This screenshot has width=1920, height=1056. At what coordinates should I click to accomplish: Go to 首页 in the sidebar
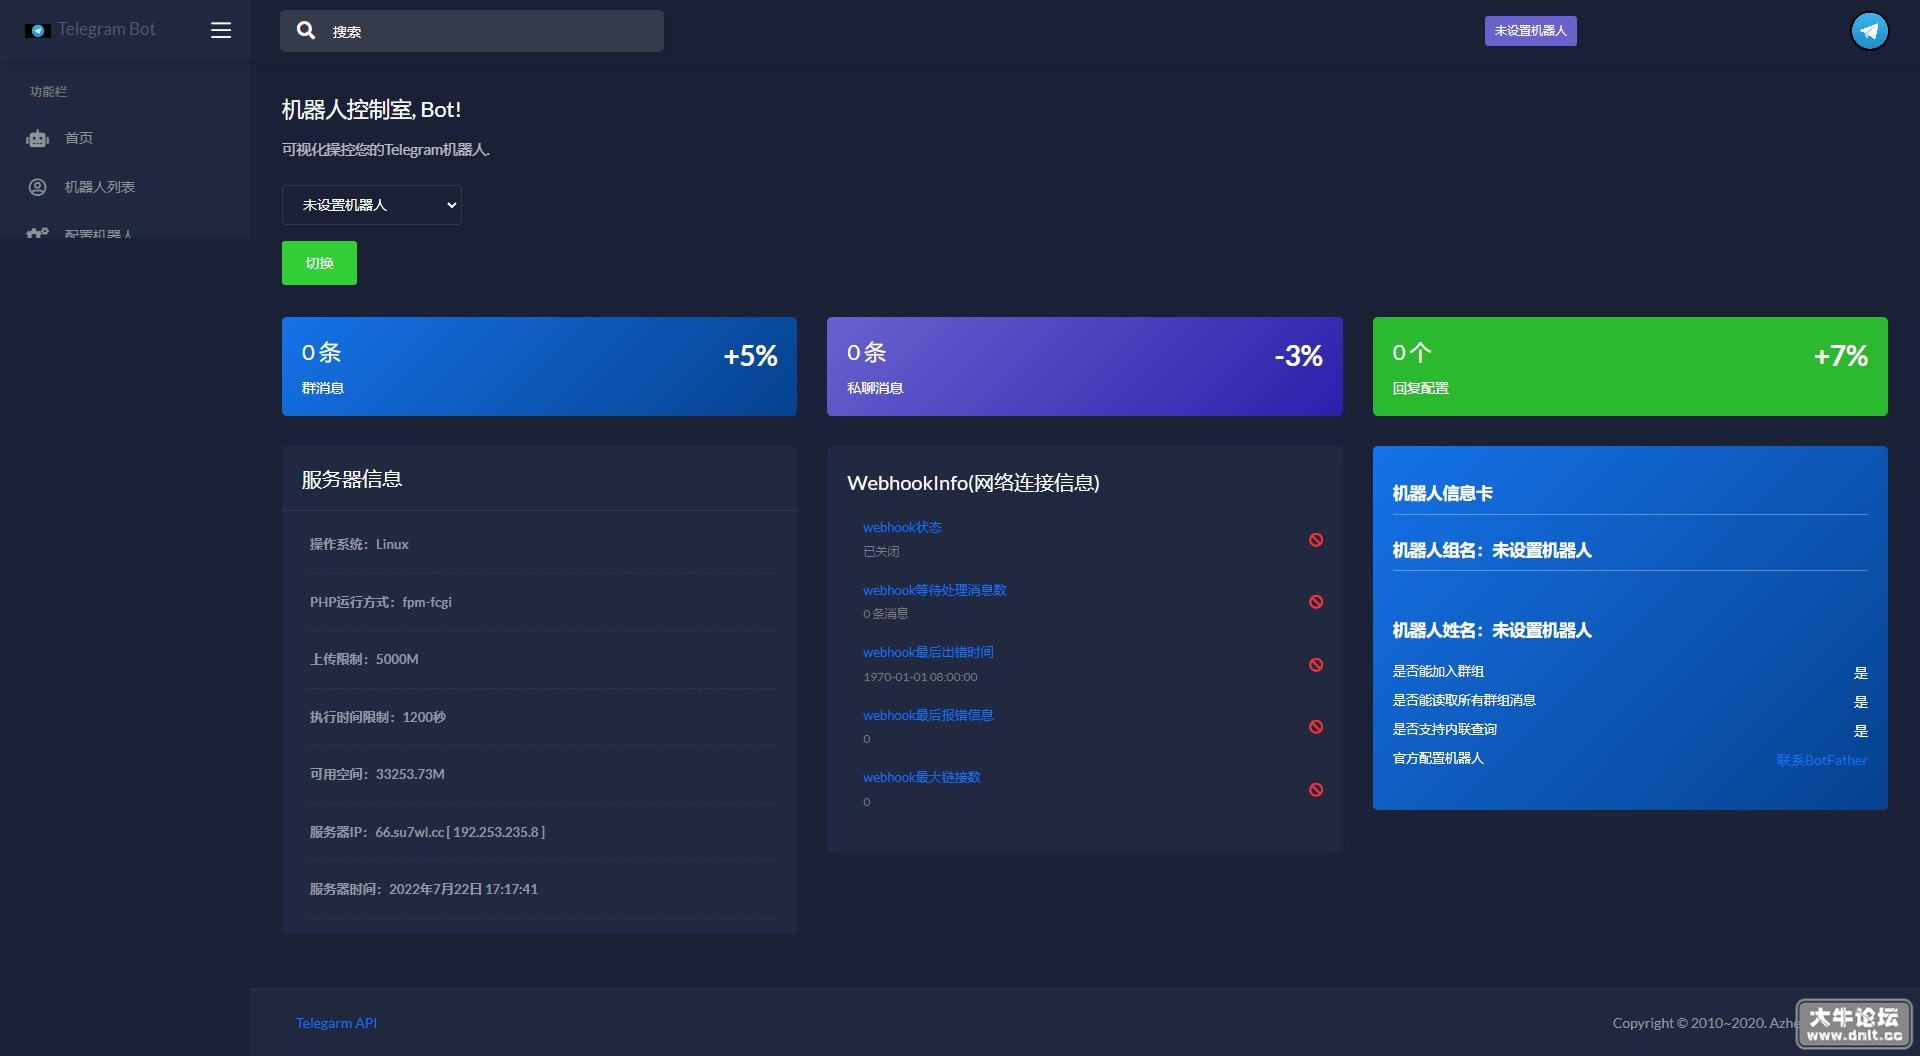pos(79,138)
